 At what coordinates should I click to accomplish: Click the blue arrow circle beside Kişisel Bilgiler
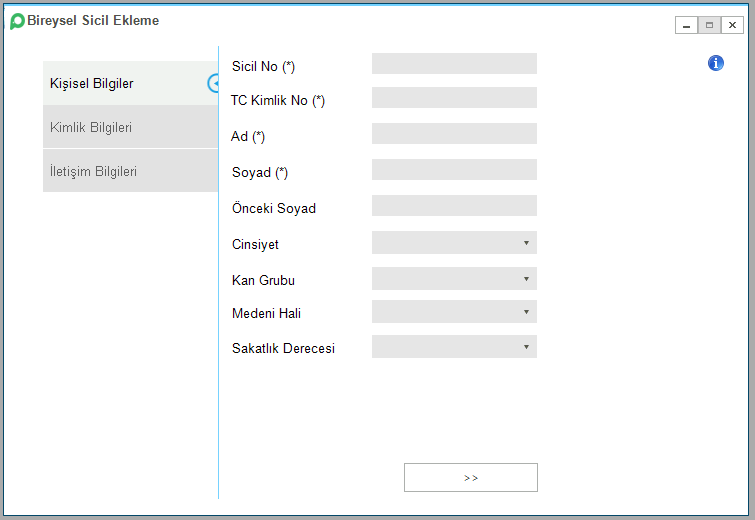pyautogui.click(x=213, y=83)
